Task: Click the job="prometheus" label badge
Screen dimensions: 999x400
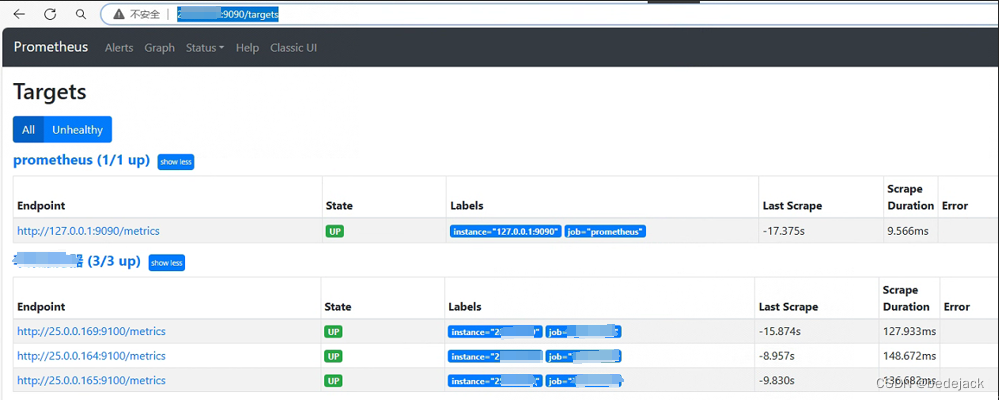Action: pos(605,231)
